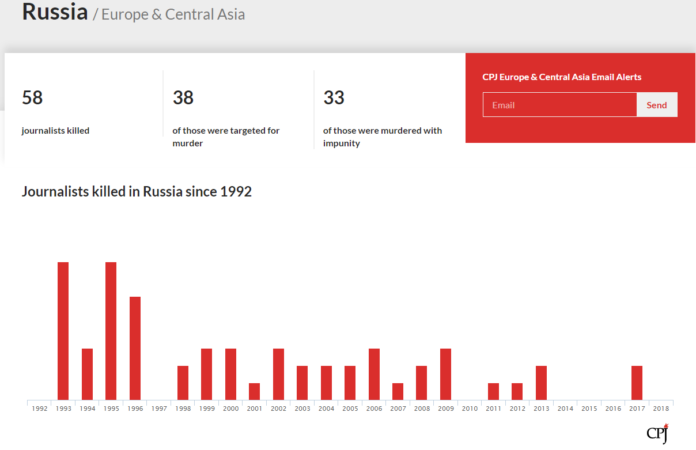
Task: Click the 1997 axis label
Action: click(x=159, y=408)
